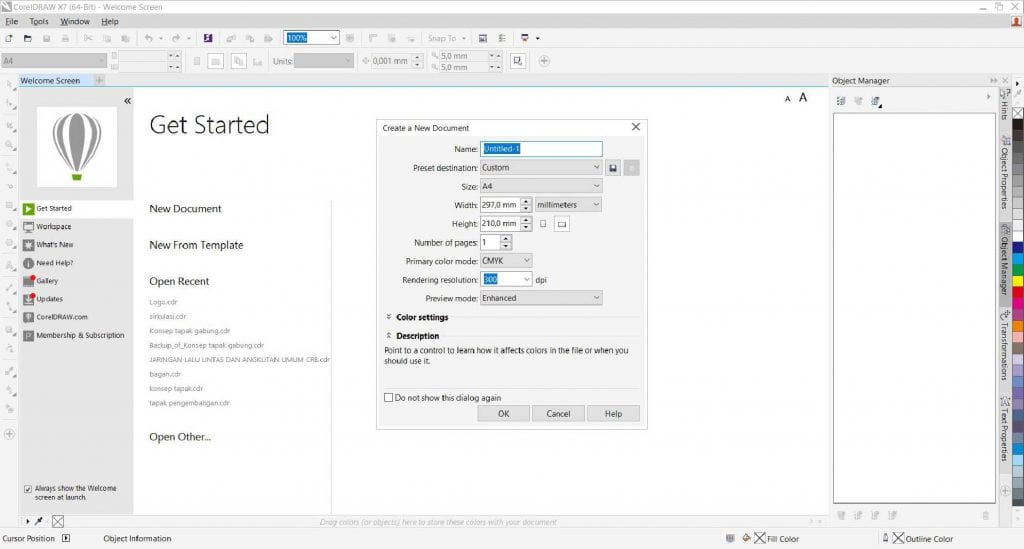1024x549 pixels.
Task: Select the portrait orientation icon in dialog
Action: click(x=543, y=224)
